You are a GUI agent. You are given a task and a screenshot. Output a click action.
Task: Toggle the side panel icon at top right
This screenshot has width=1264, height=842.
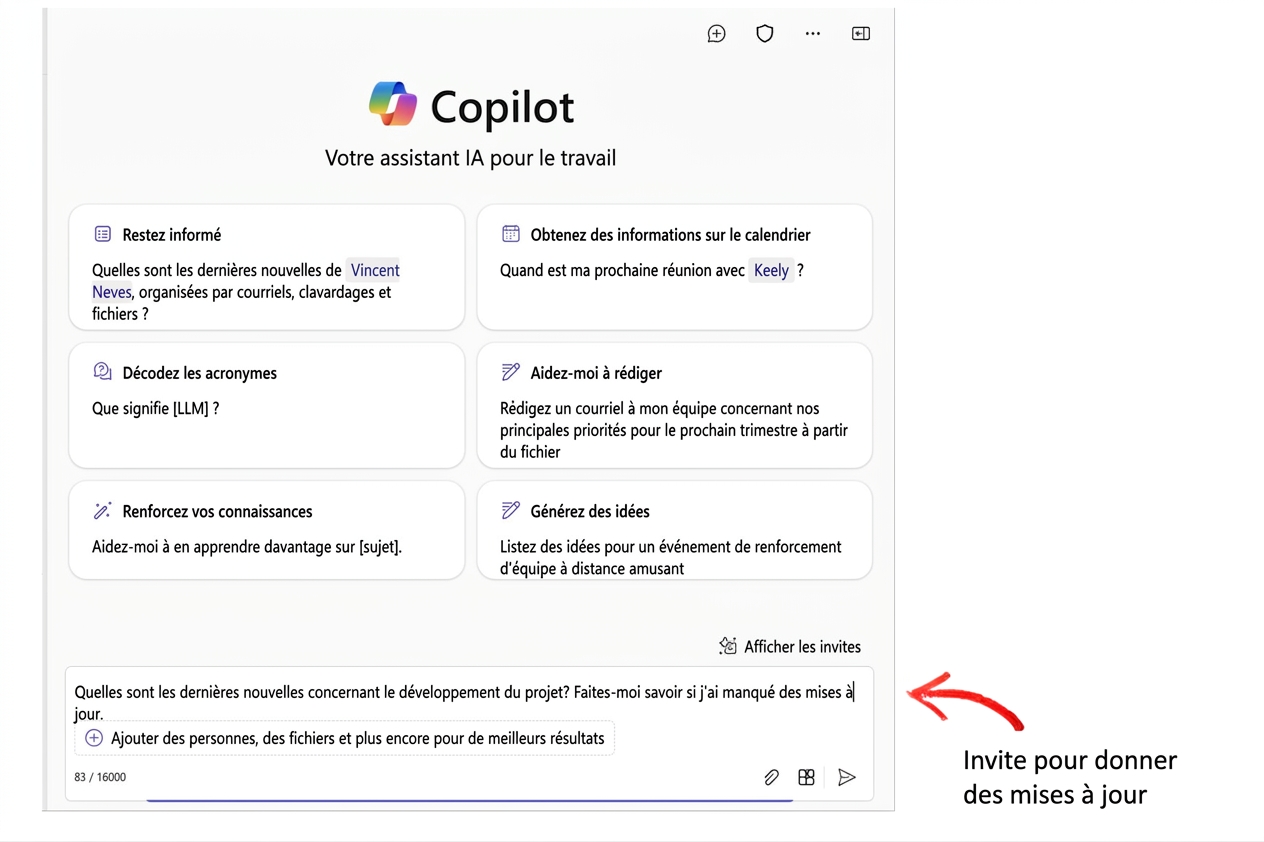861,34
